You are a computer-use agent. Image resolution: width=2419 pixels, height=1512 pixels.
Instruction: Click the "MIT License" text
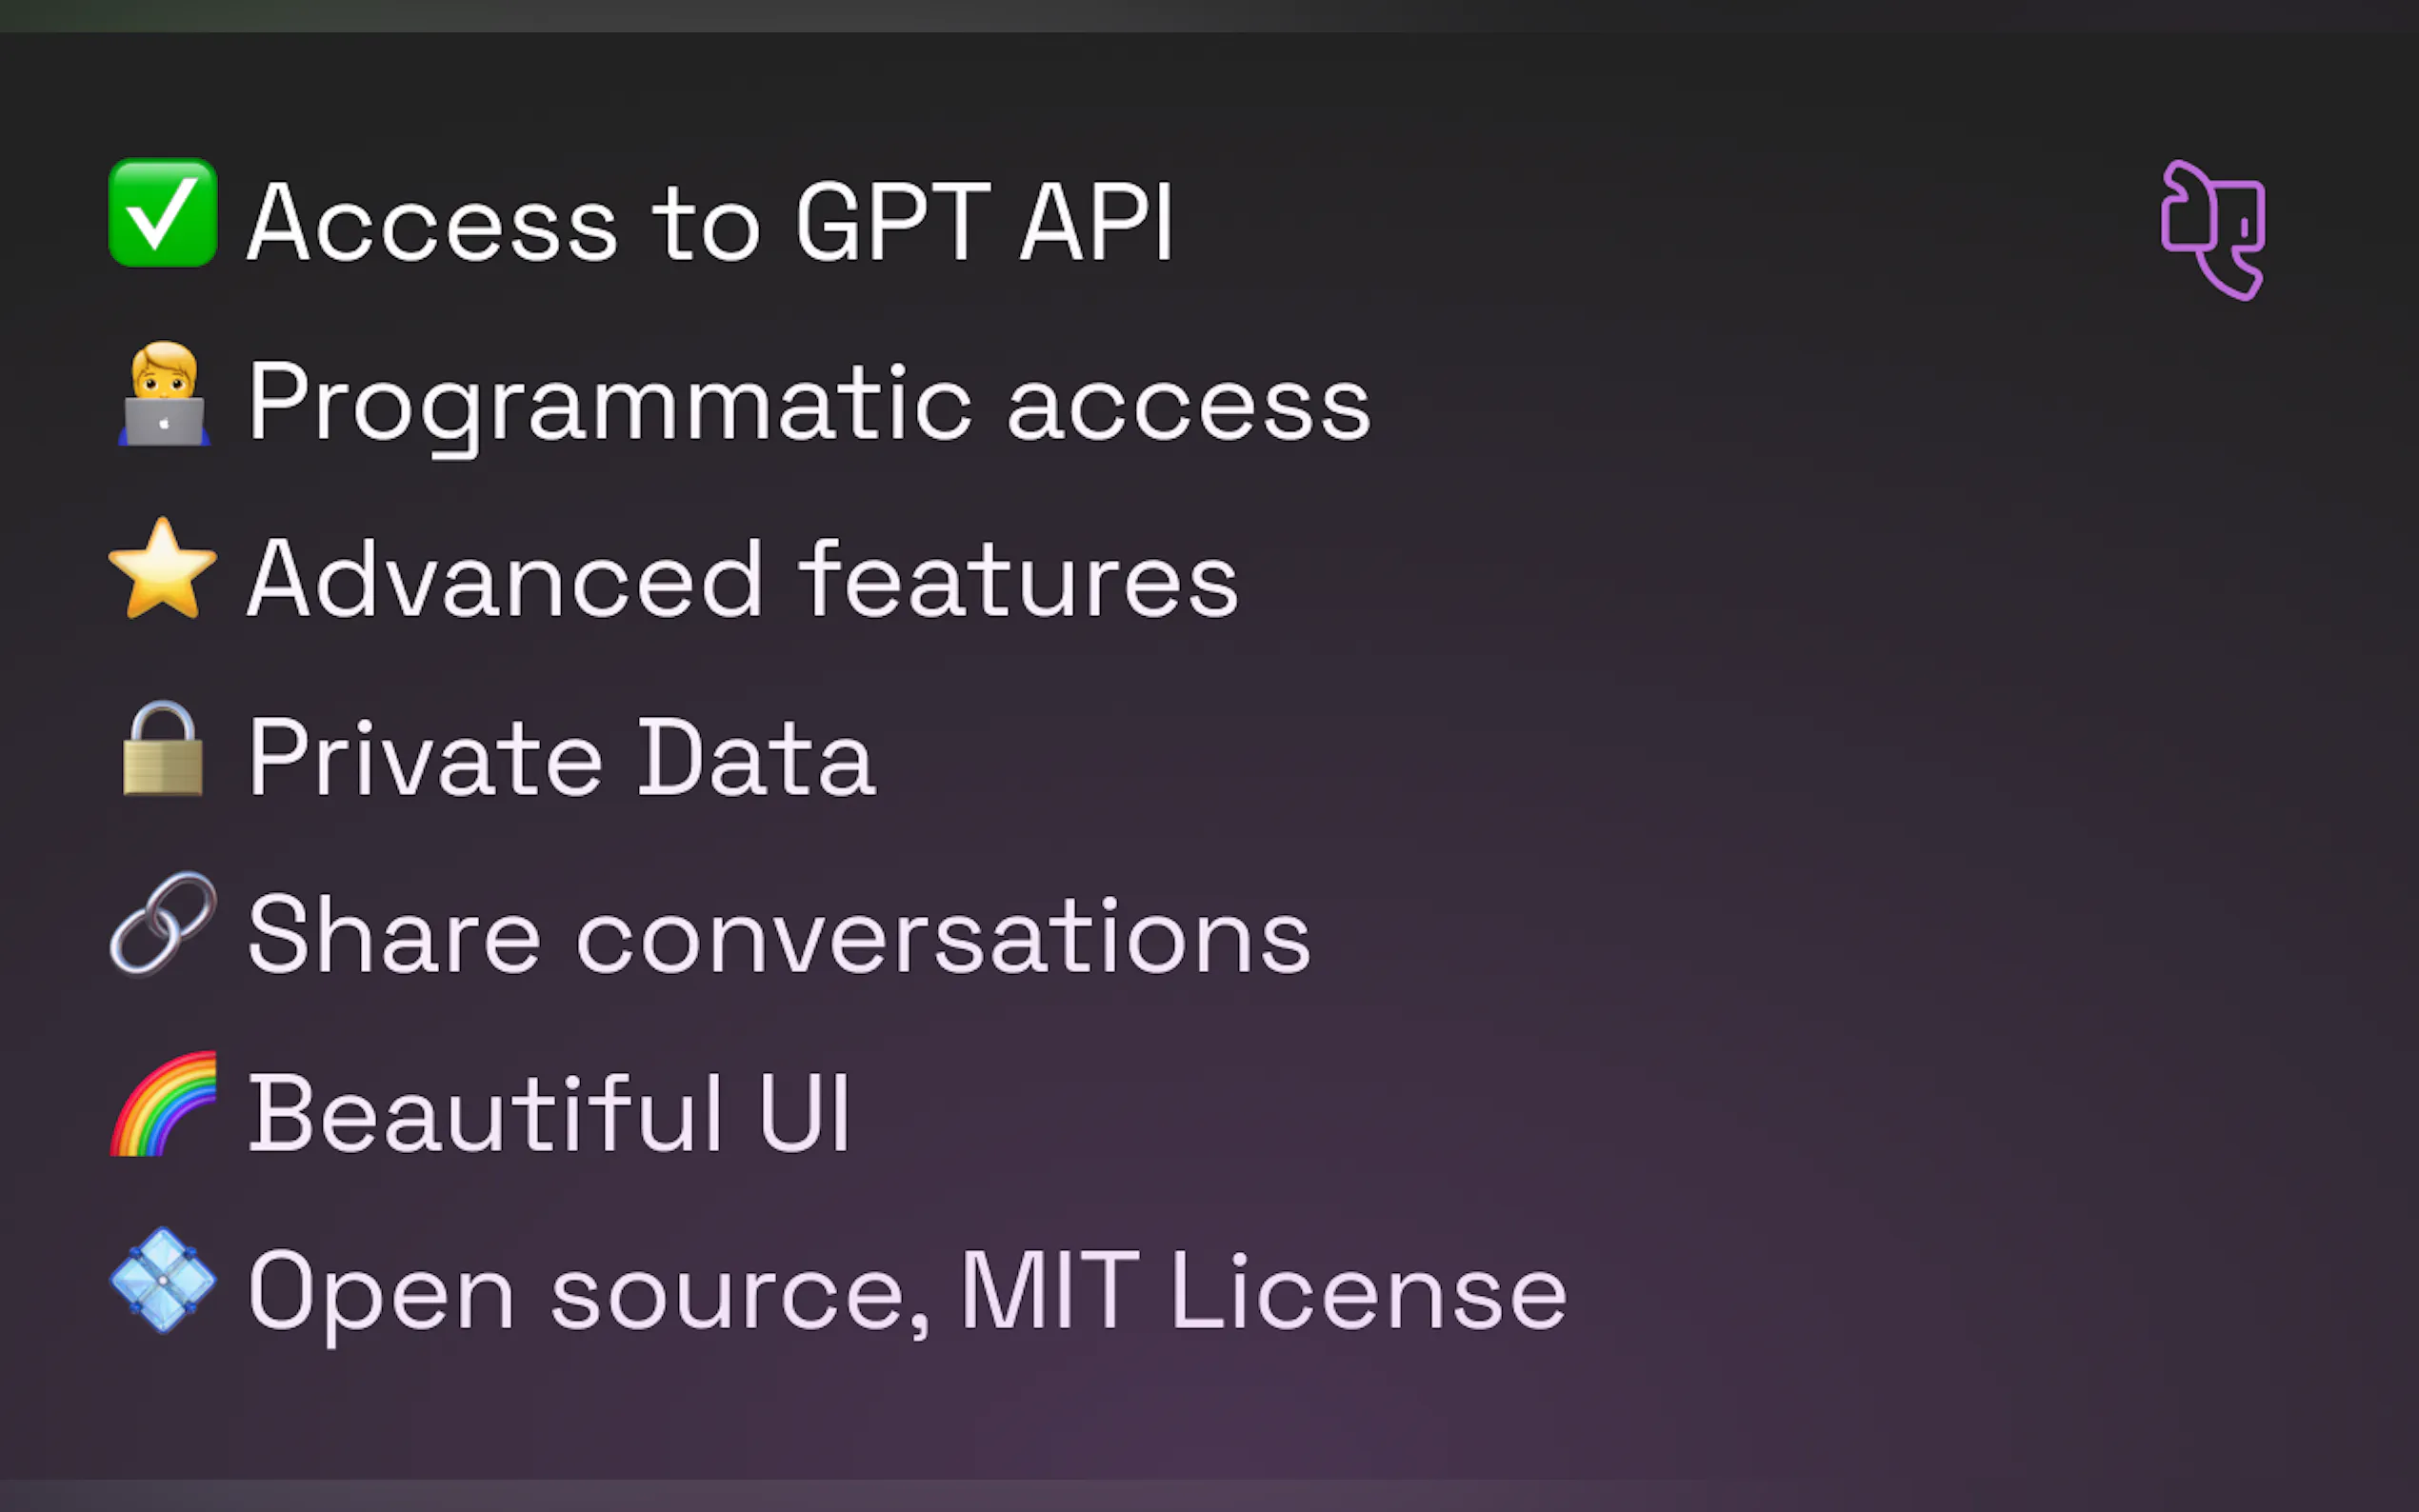point(1263,1292)
